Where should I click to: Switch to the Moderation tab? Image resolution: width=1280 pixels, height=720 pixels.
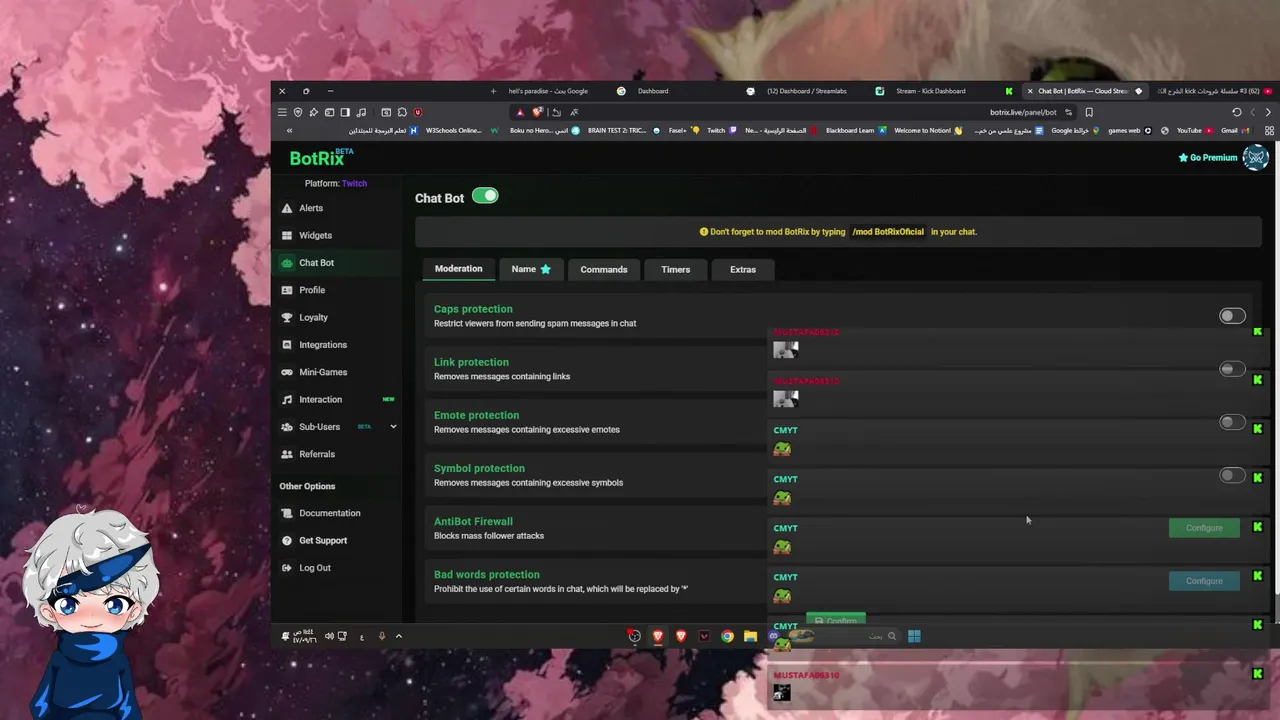458,269
